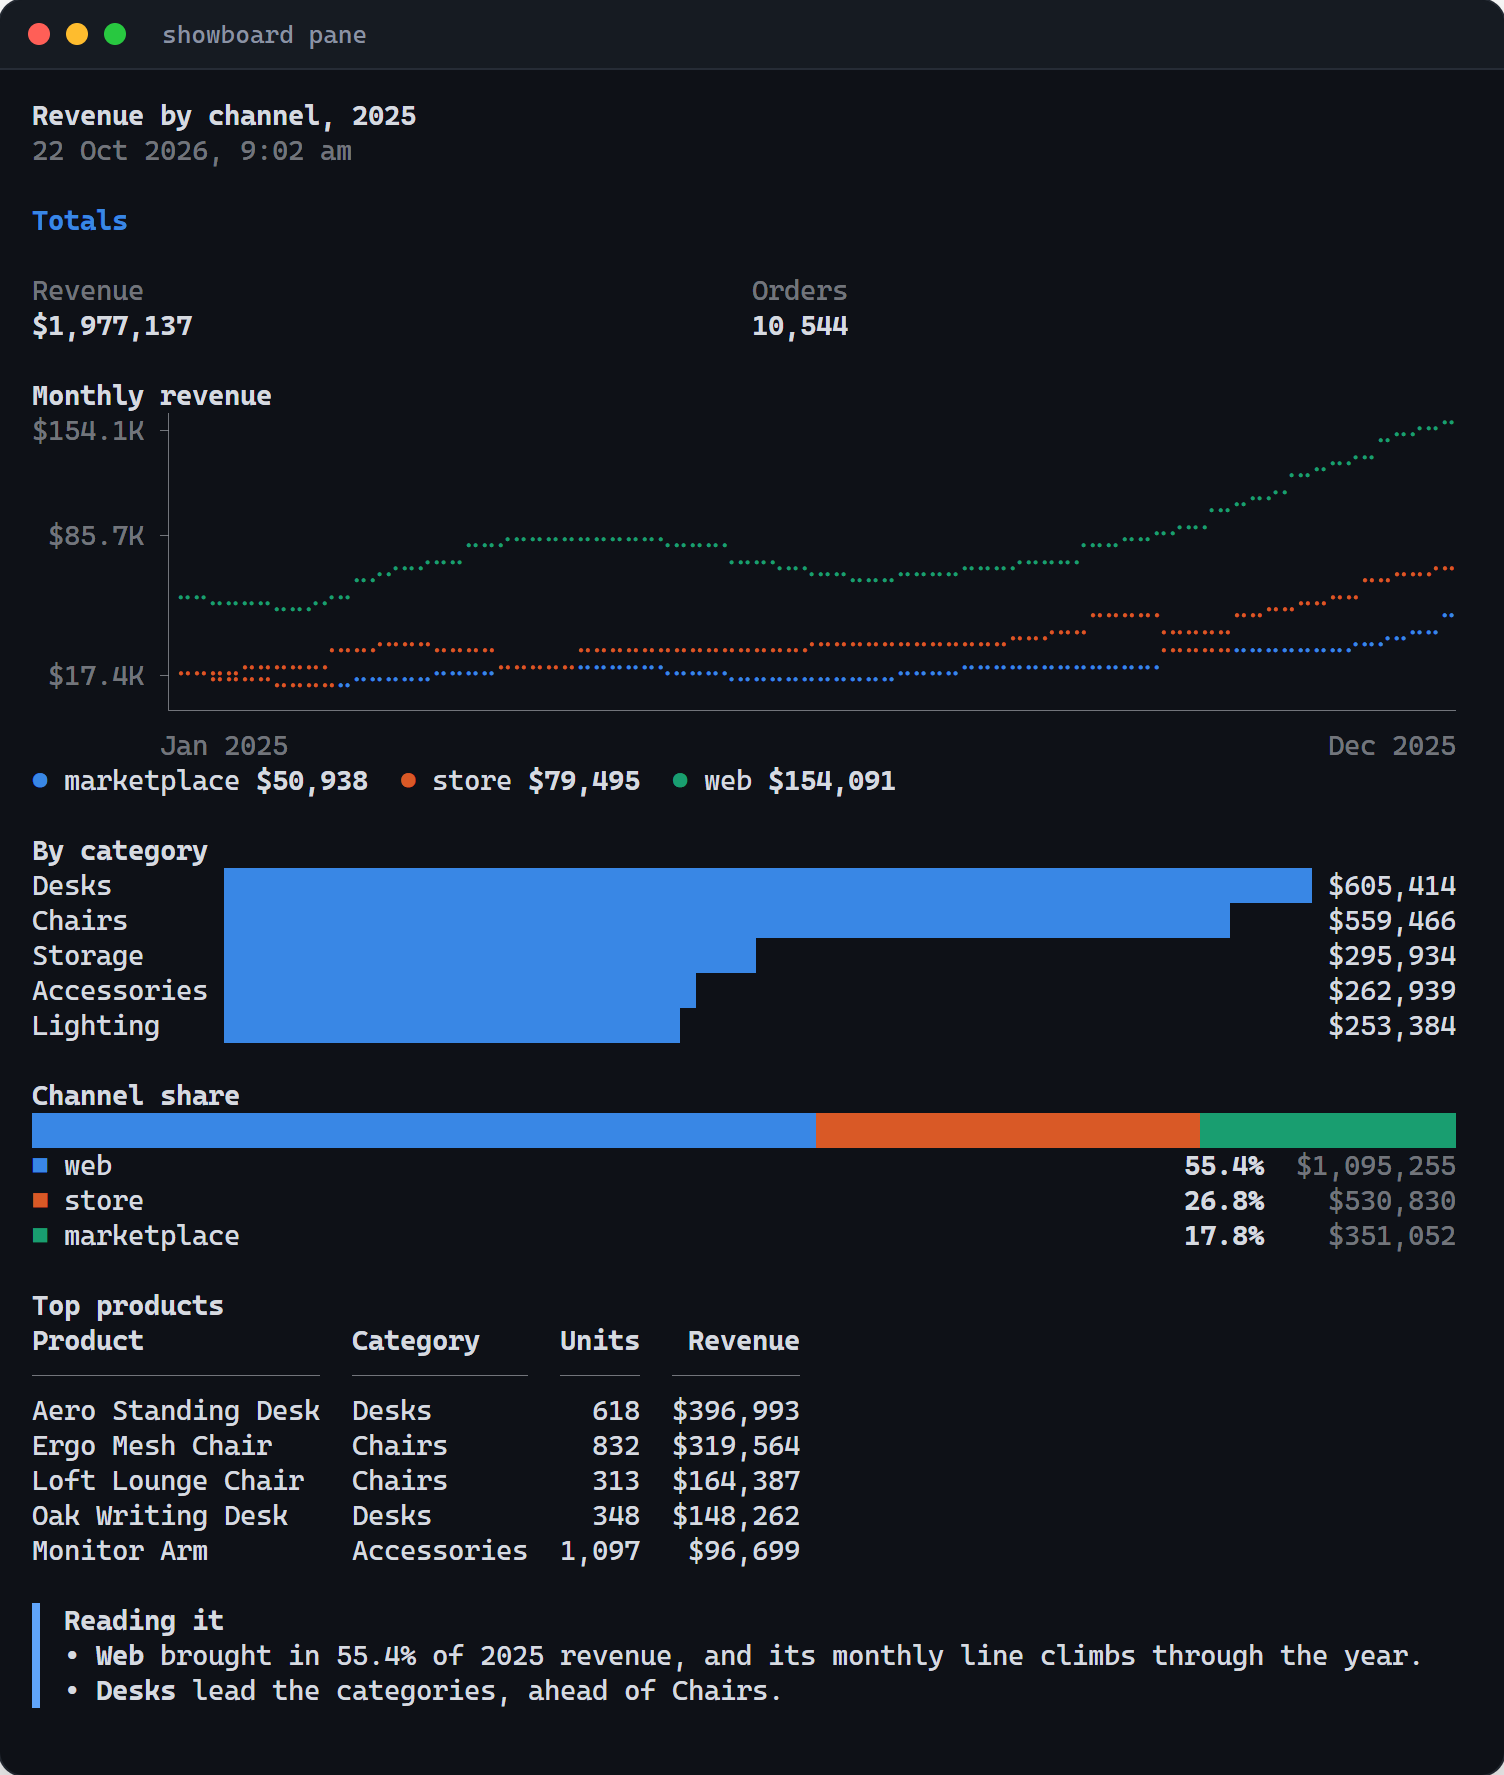The image size is (1504, 1775).
Task: Click the Dec 2025 axis label
Action: coord(1392,746)
